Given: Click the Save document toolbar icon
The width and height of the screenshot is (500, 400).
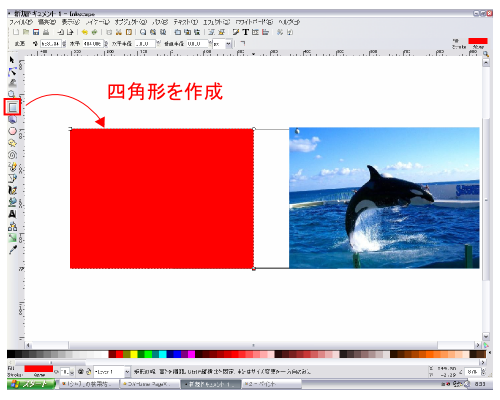Looking at the screenshot, I should click(x=36, y=32).
